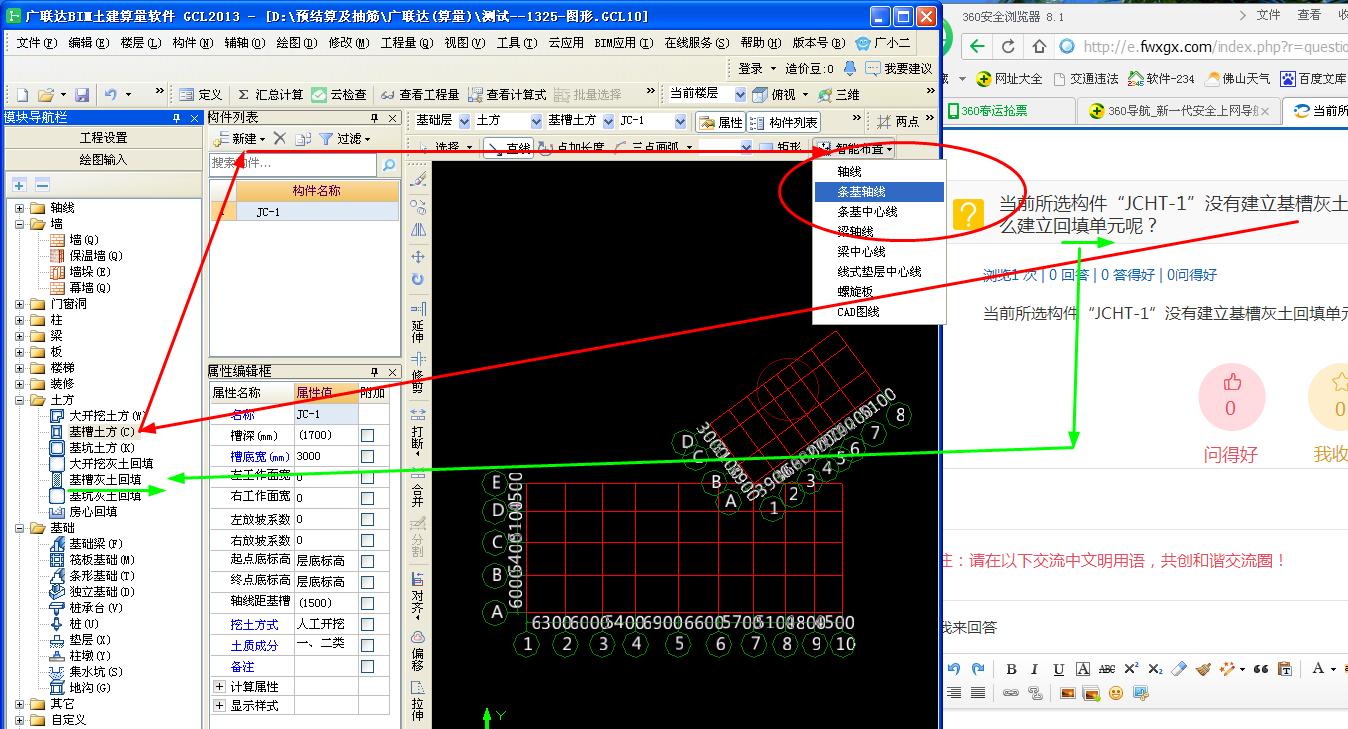Image resolution: width=1348 pixels, height=729 pixels.
Task: Click the undo arrow icon
Action: click(110, 94)
